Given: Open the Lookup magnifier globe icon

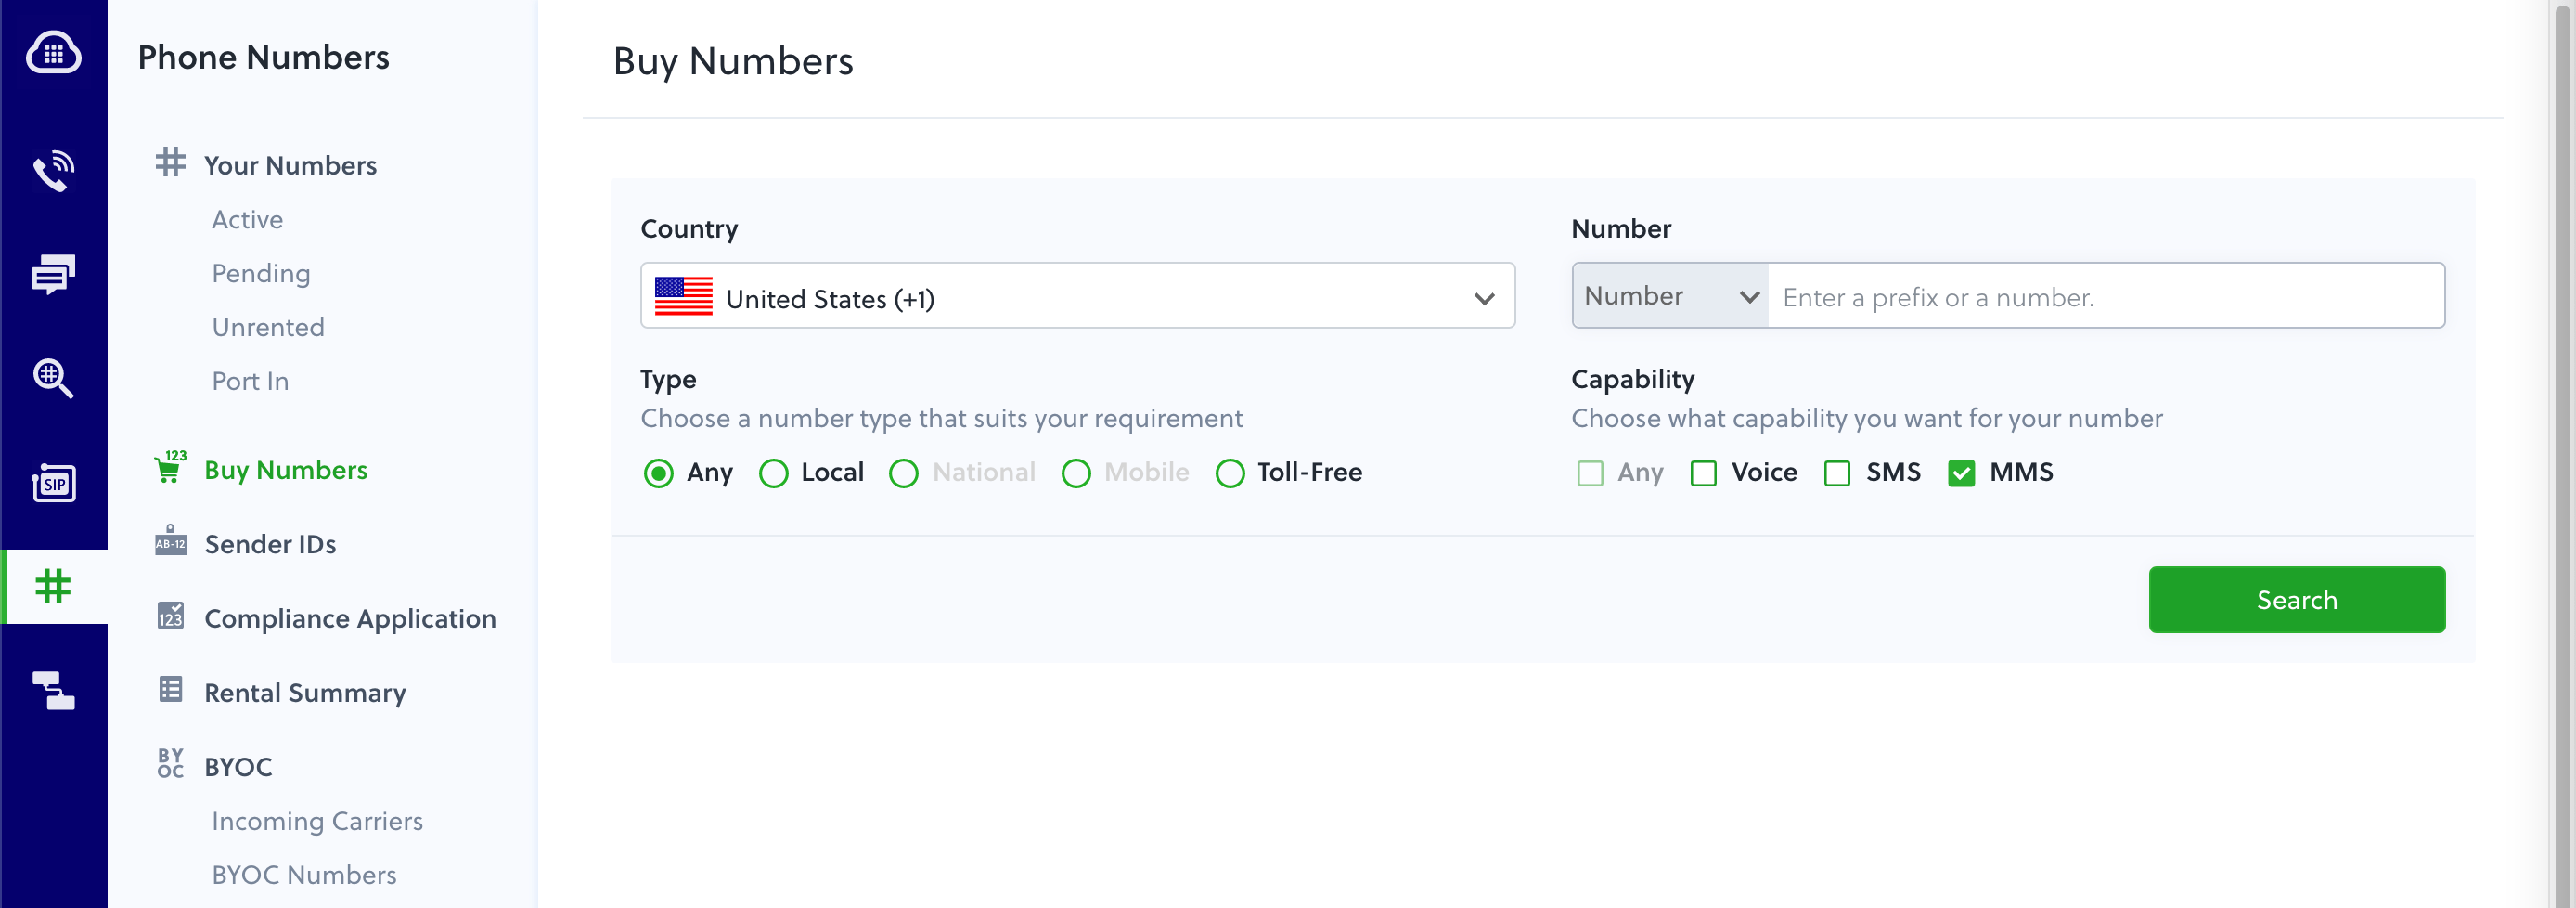Looking at the screenshot, I should [x=53, y=378].
